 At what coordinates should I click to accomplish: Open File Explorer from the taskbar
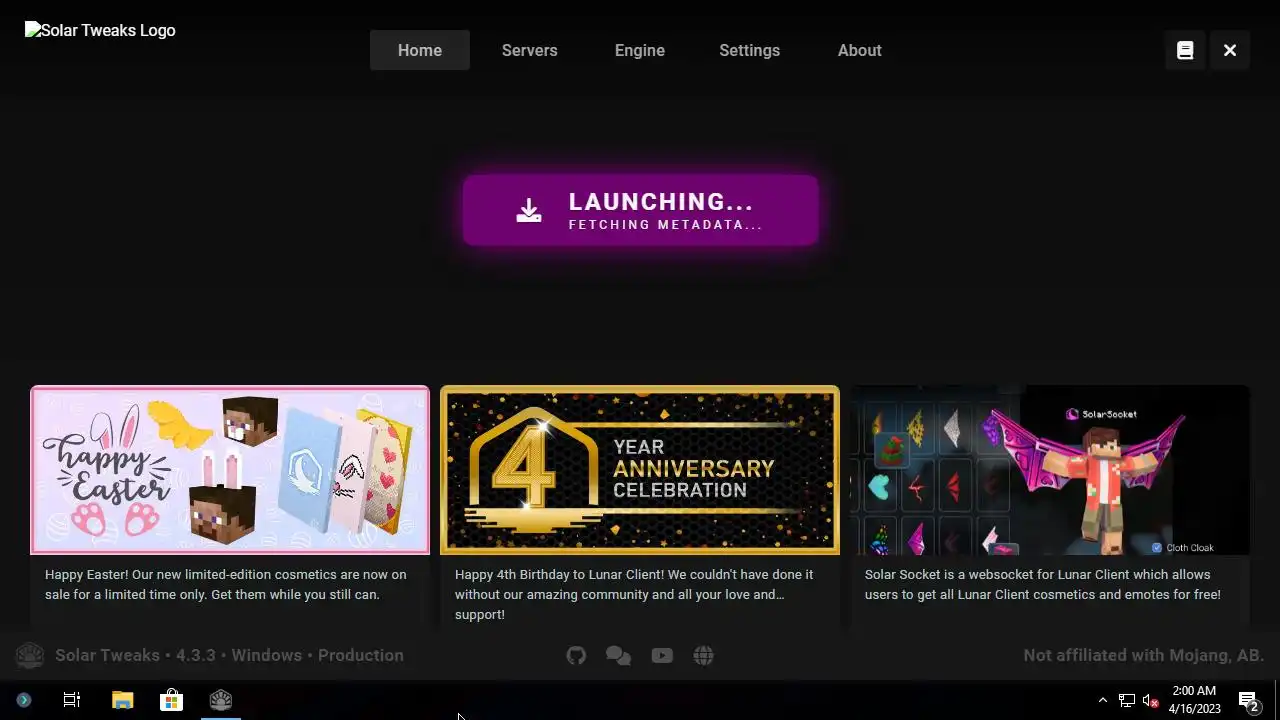tap(122, 700)
